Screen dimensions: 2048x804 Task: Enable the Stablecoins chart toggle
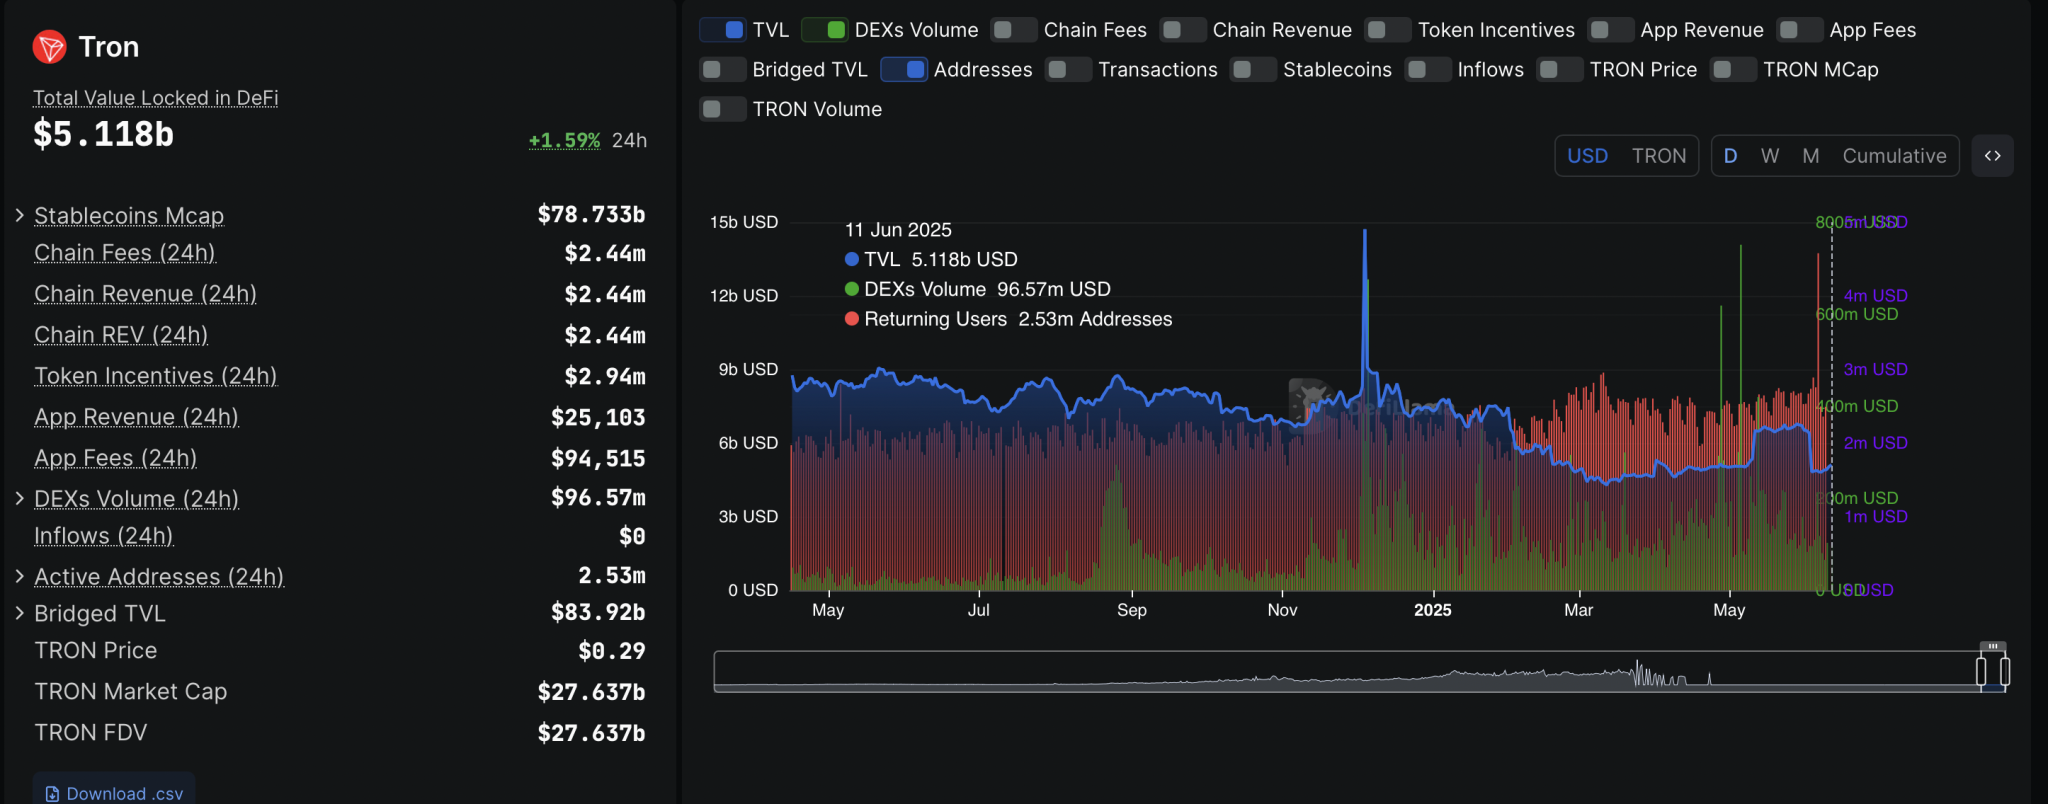(x=1254, y=69)
